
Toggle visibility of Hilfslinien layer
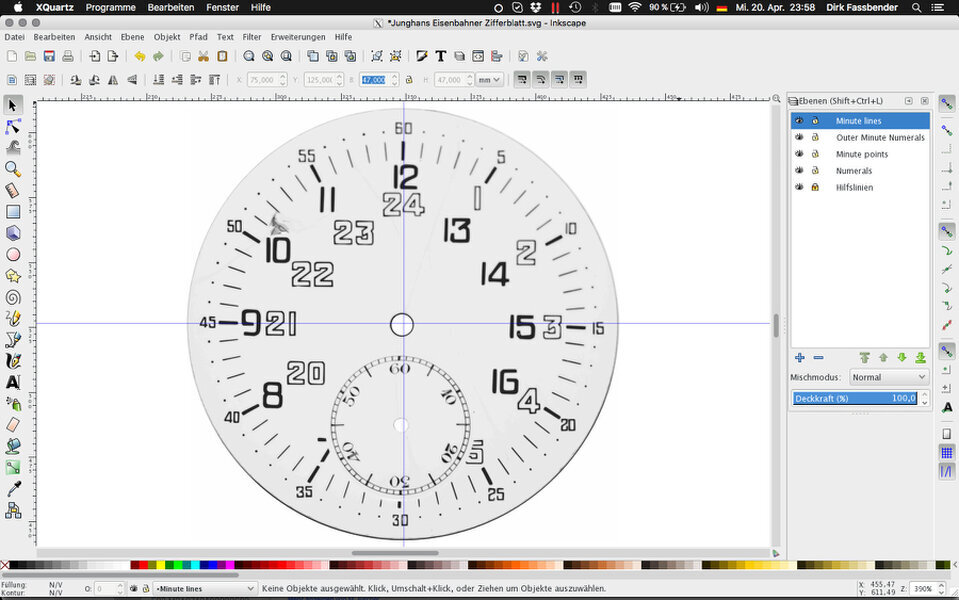(799, 187)
